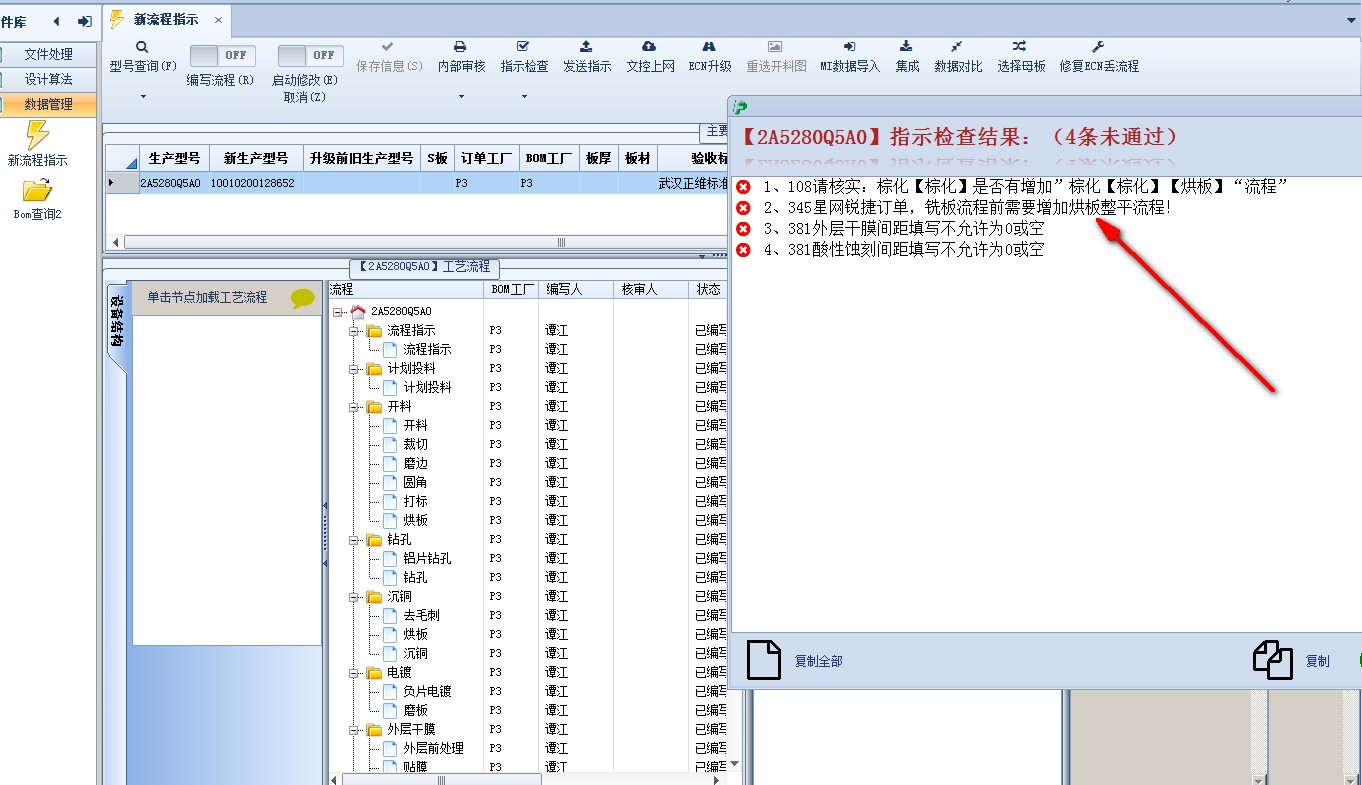Expand dropdown arrow under 内部审核

coord(461,97)
